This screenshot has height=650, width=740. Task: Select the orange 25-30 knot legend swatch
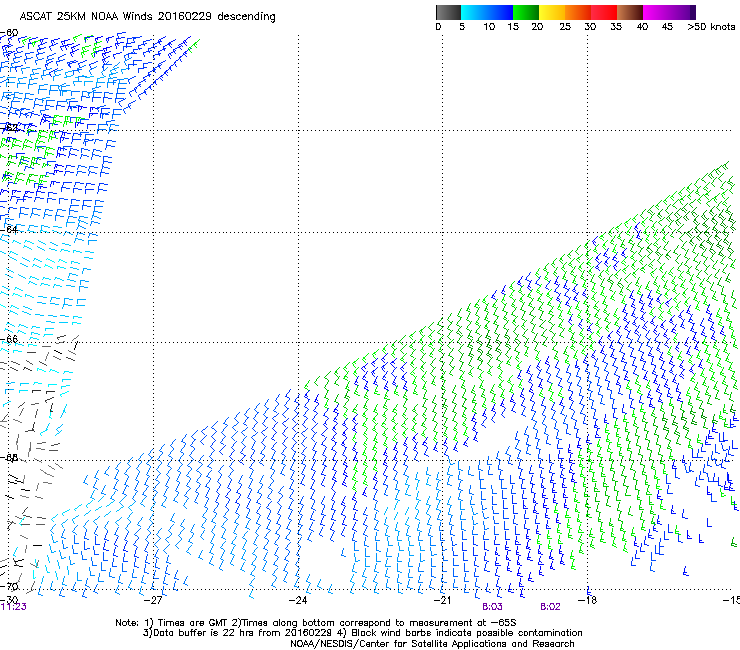tap(578, 12)
